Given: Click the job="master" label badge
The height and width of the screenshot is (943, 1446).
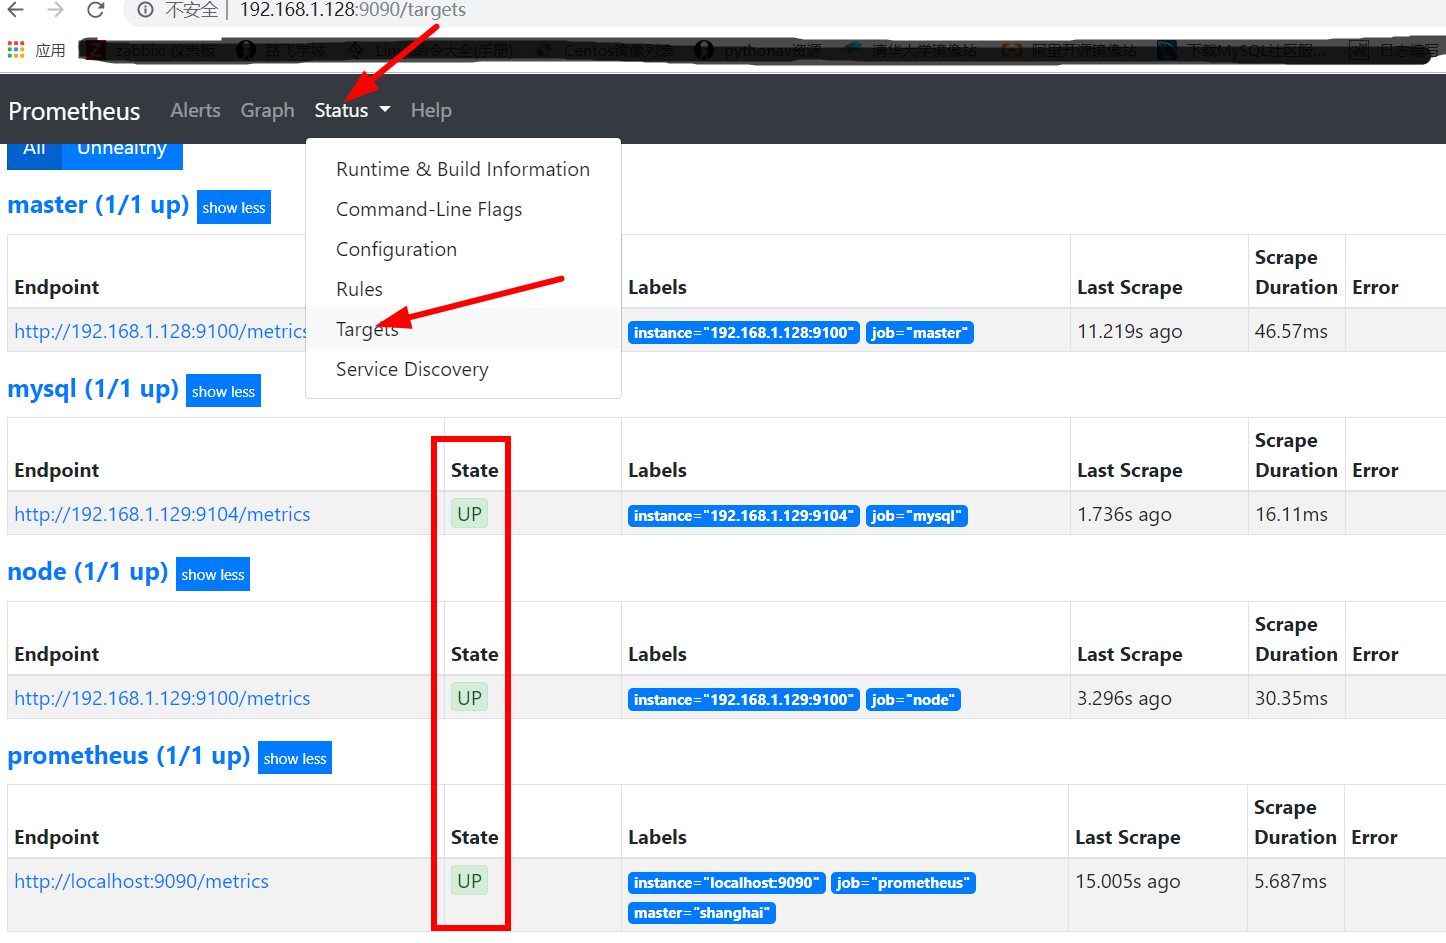Looking at the screenshot, I should (x=920, y=333).
